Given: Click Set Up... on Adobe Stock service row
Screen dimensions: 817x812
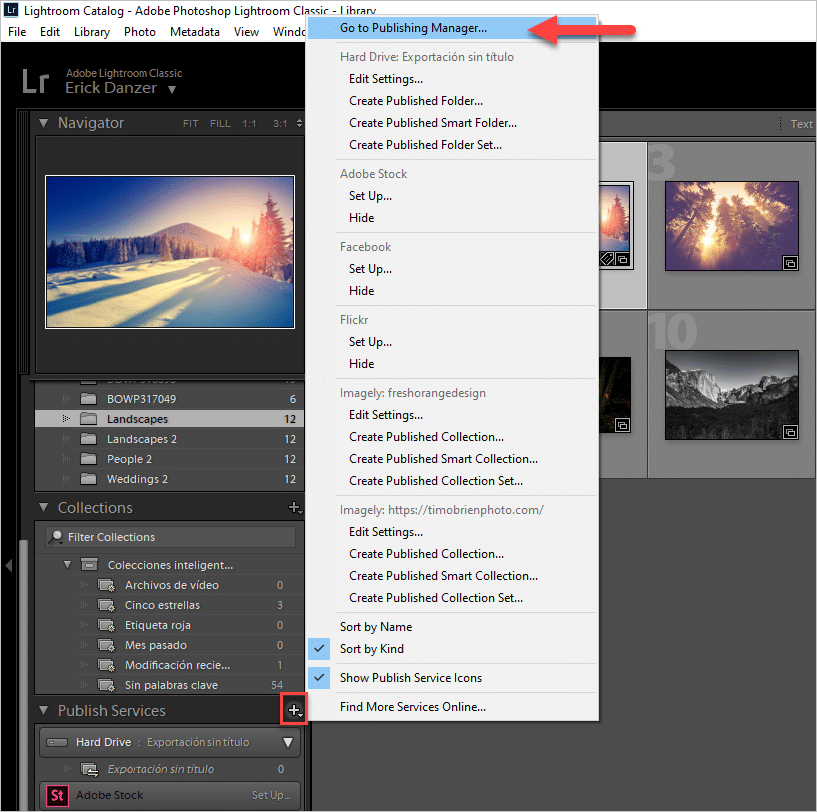Looking at the screenshot, I should coord(271,795).
